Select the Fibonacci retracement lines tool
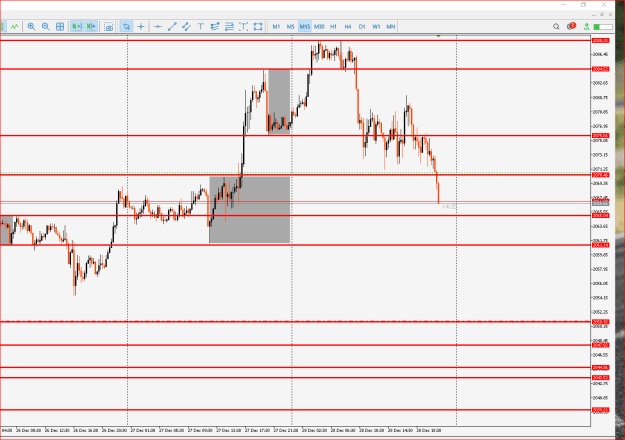Viewport: 625px width, 440px height. point(229,27)
